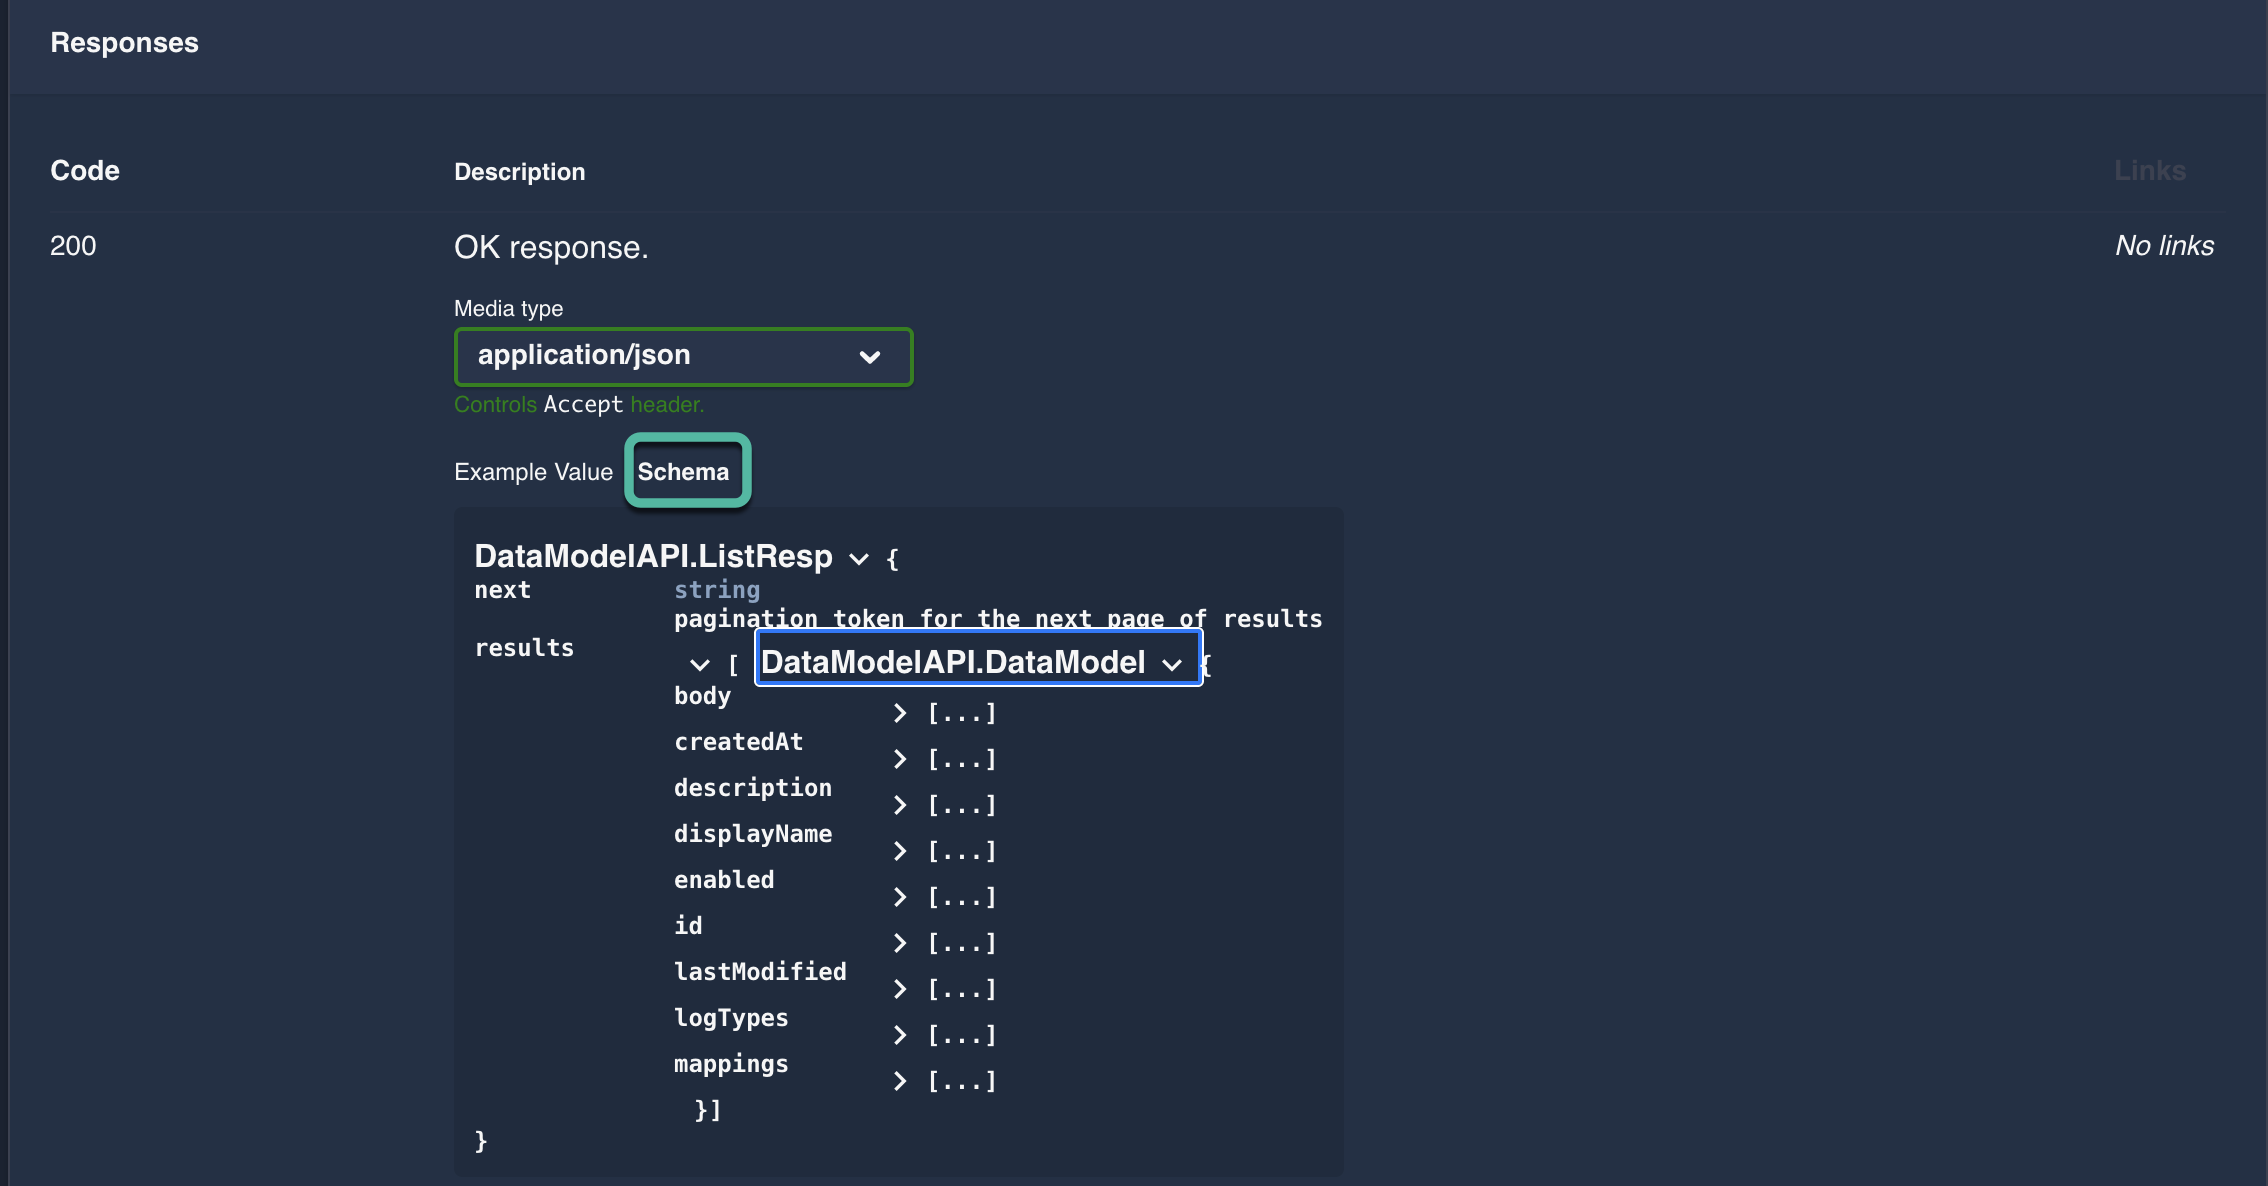Expand the mappings property

tap(899, 1080)
